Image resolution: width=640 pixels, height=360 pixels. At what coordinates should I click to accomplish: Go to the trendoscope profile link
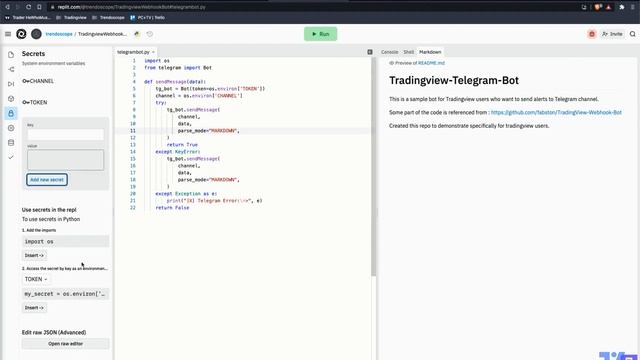59,34
